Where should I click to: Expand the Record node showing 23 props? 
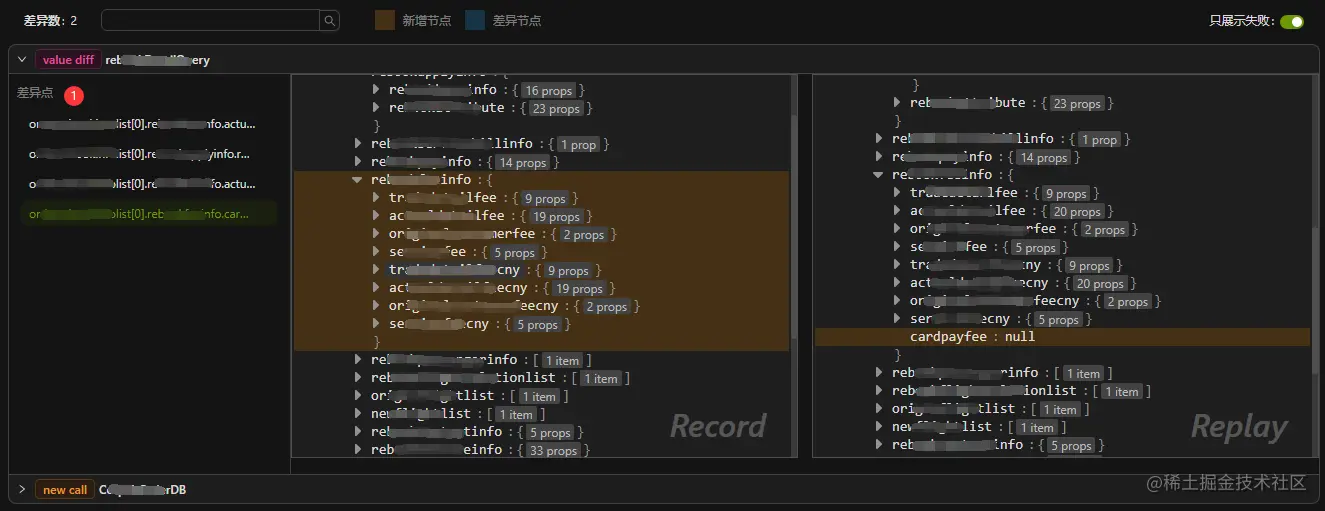[376, 108]
